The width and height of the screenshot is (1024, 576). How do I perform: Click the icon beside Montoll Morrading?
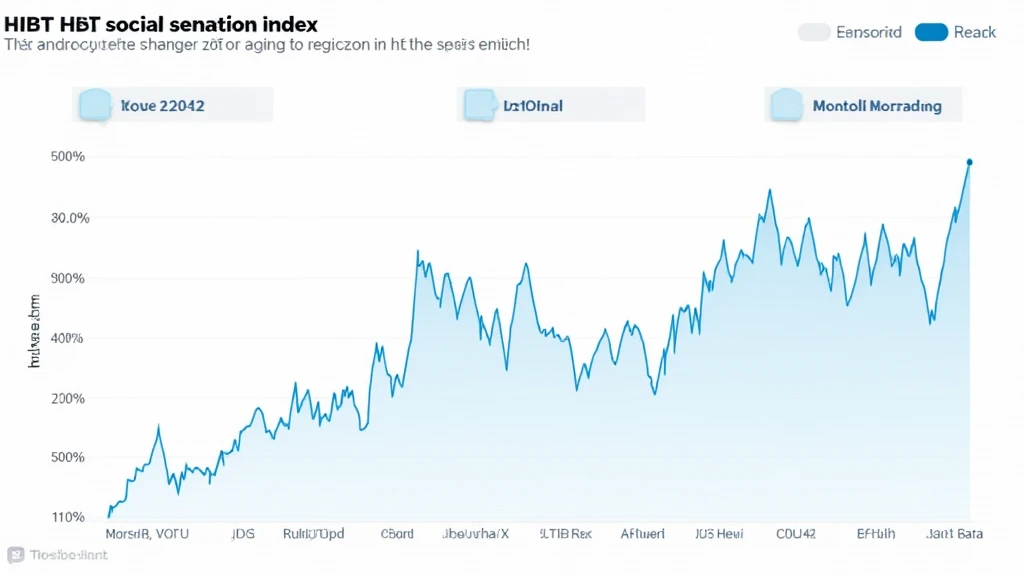click(786, 104)
